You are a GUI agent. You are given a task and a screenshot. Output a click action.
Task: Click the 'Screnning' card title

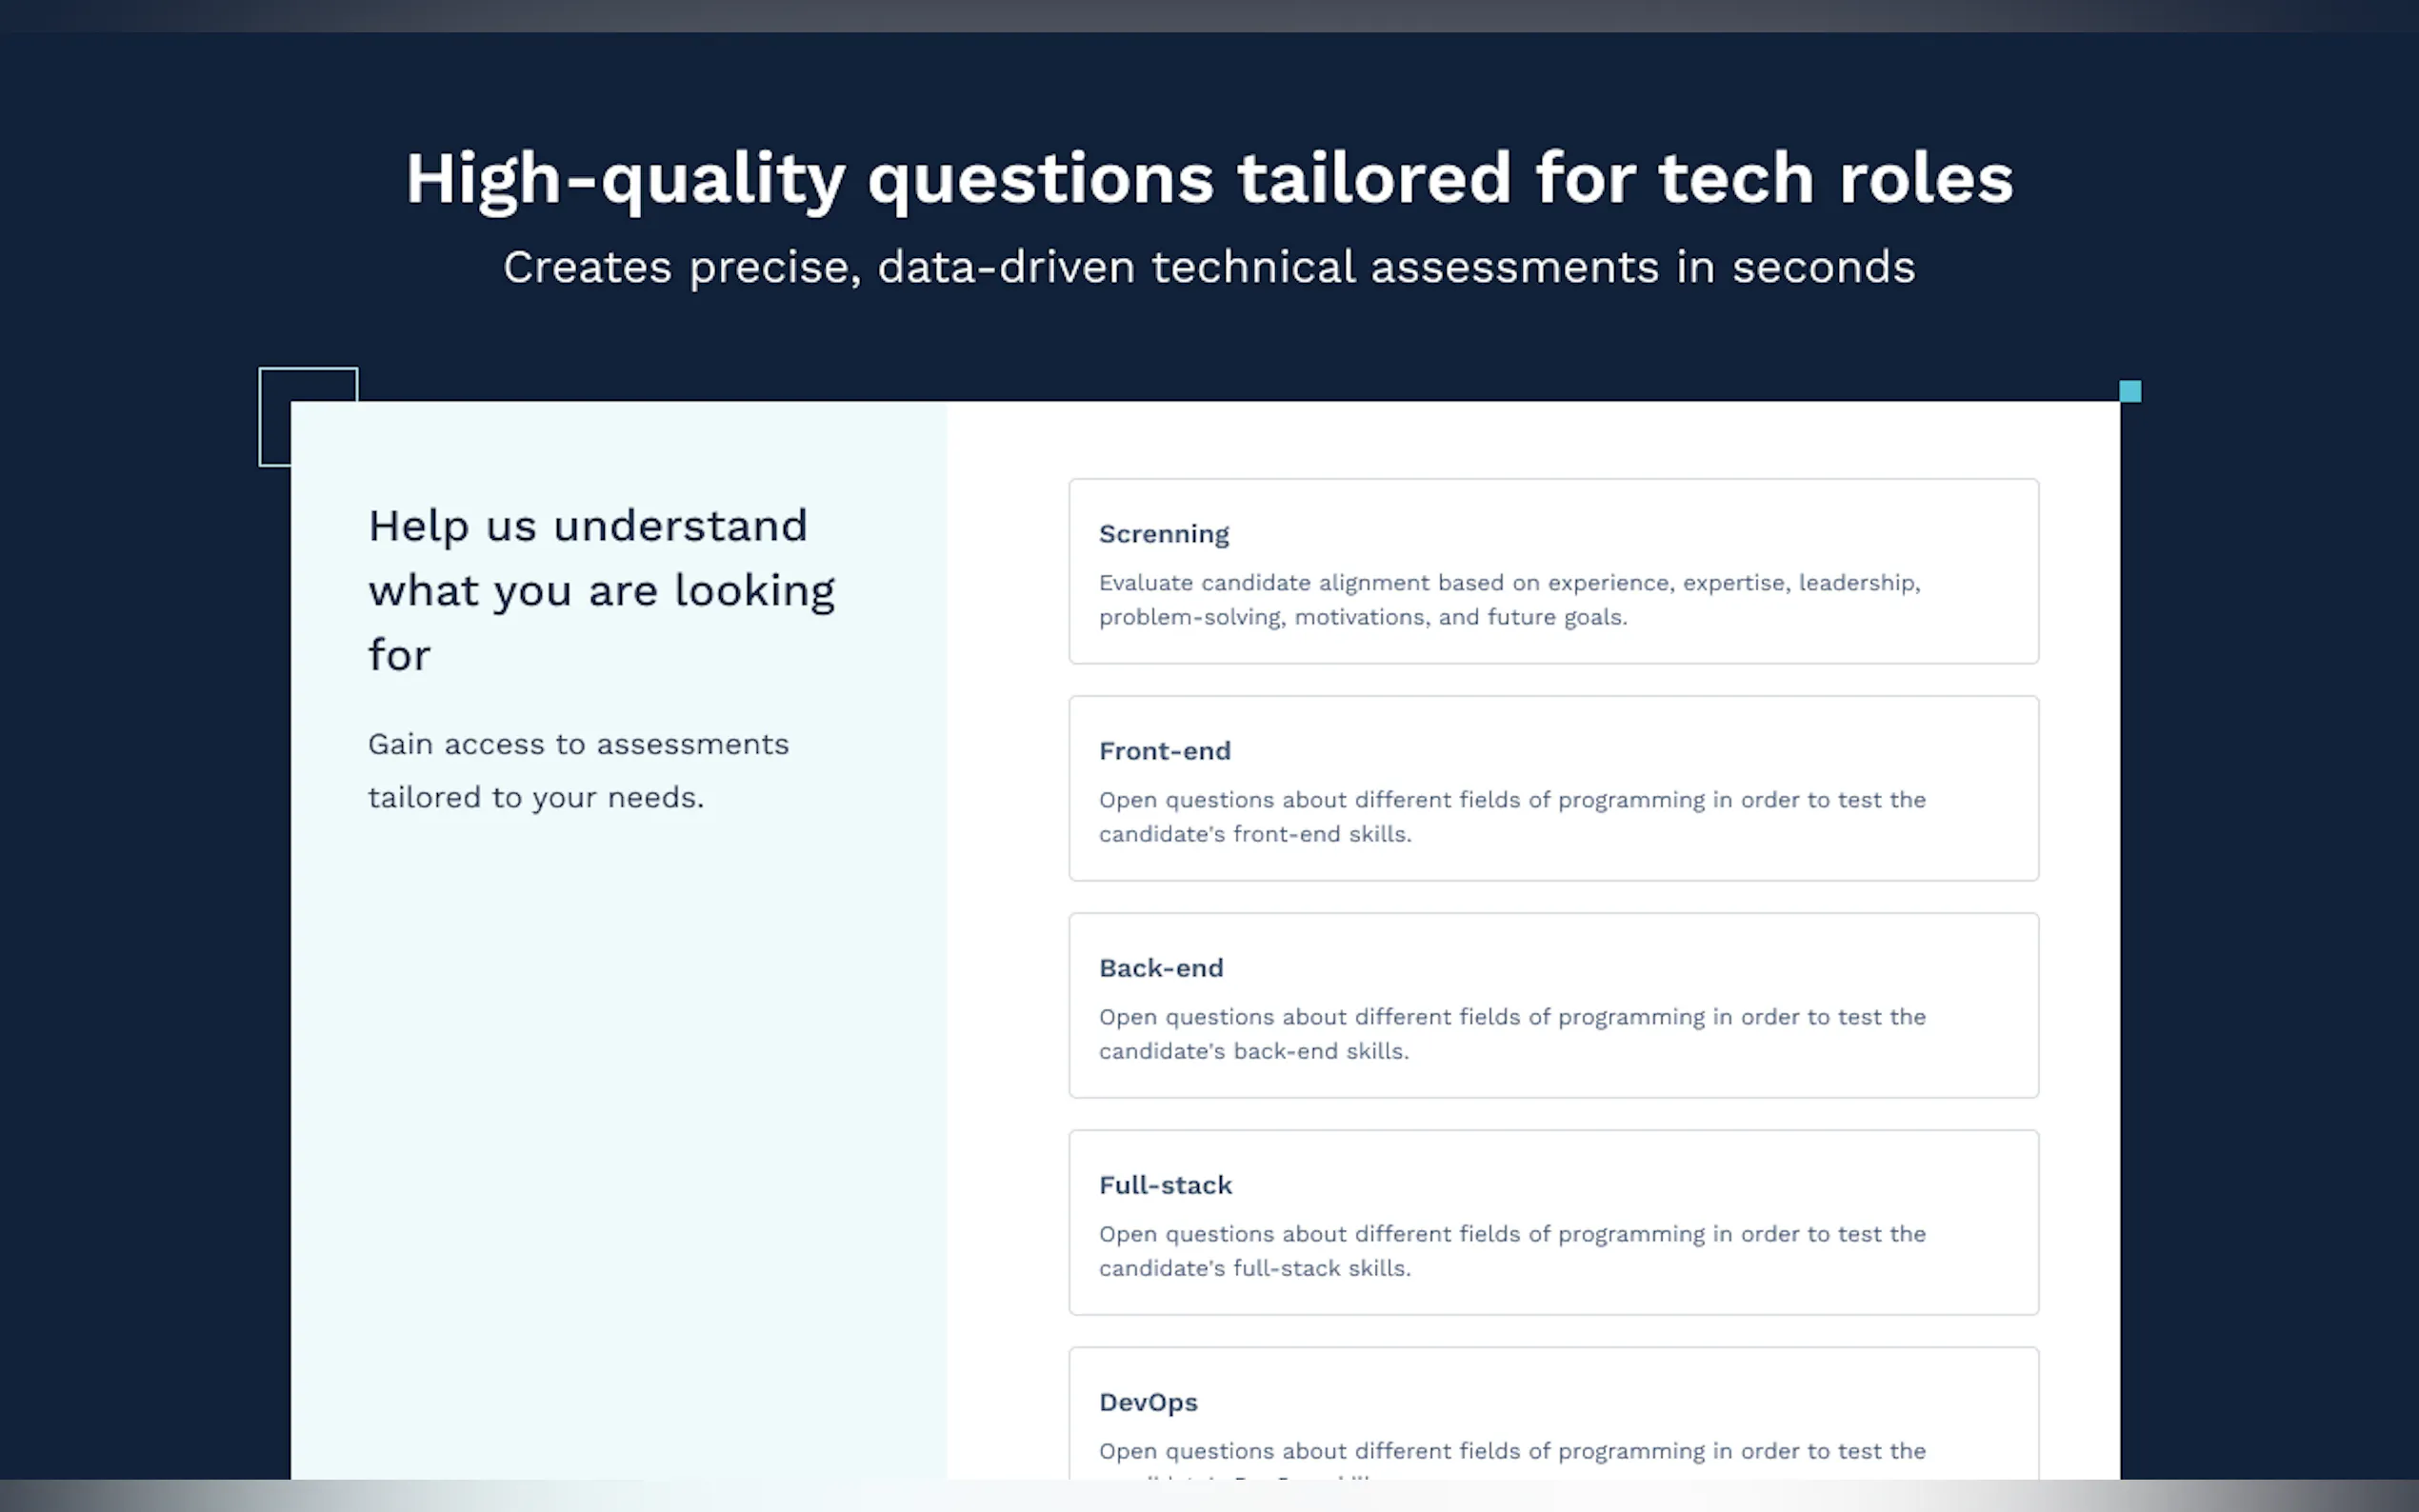1164,534
